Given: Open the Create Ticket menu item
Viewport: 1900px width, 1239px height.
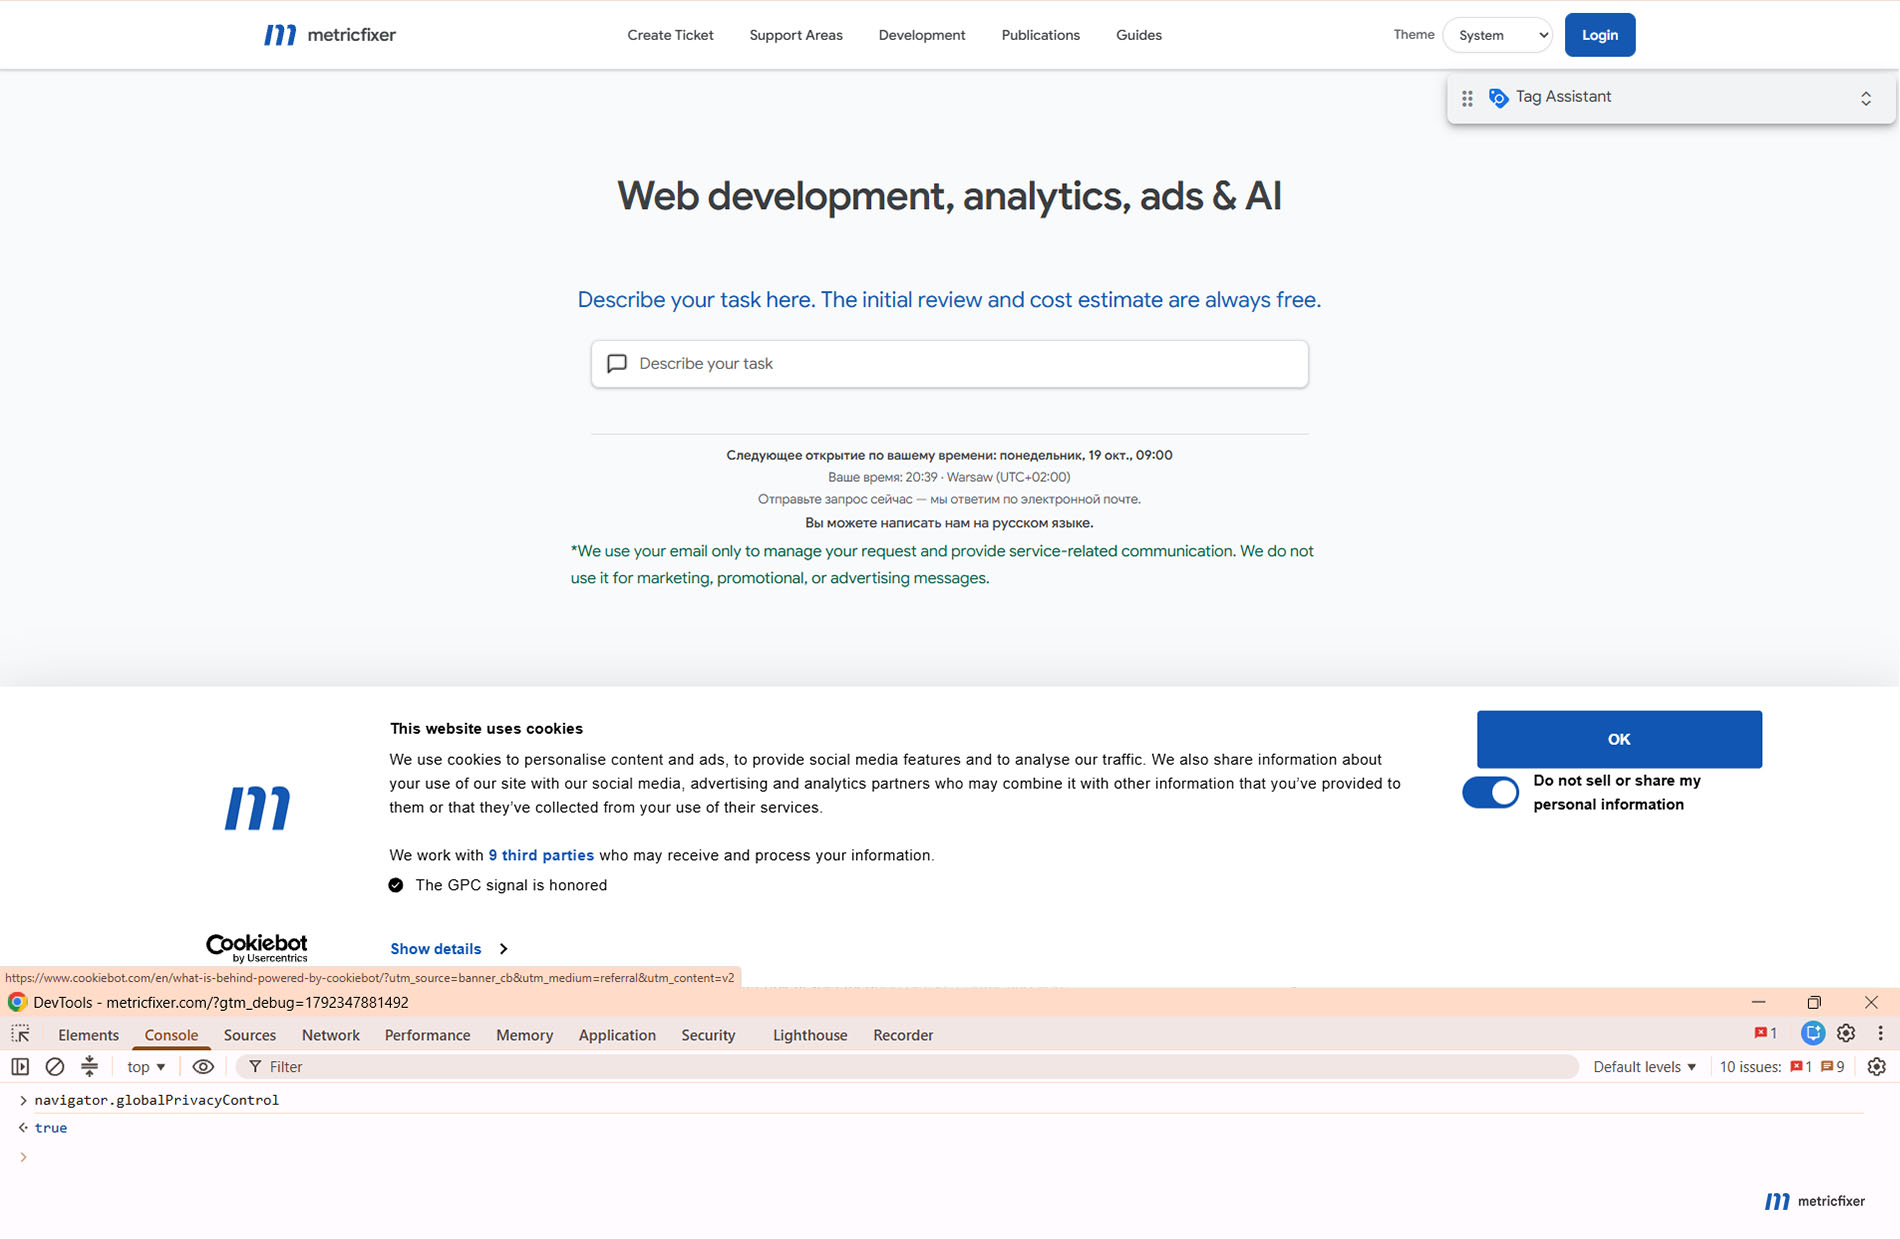Looking at the screenshot, I should pos(670,35).
